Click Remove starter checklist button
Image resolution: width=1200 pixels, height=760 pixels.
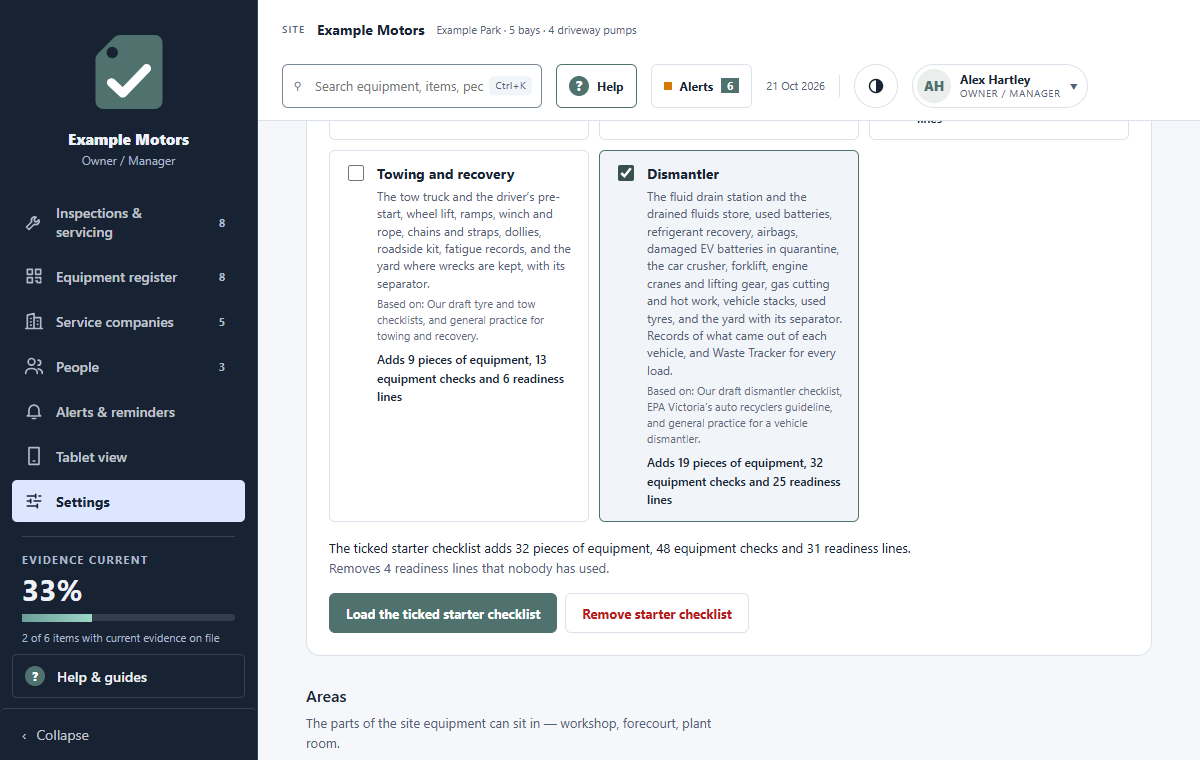point(657,614)
